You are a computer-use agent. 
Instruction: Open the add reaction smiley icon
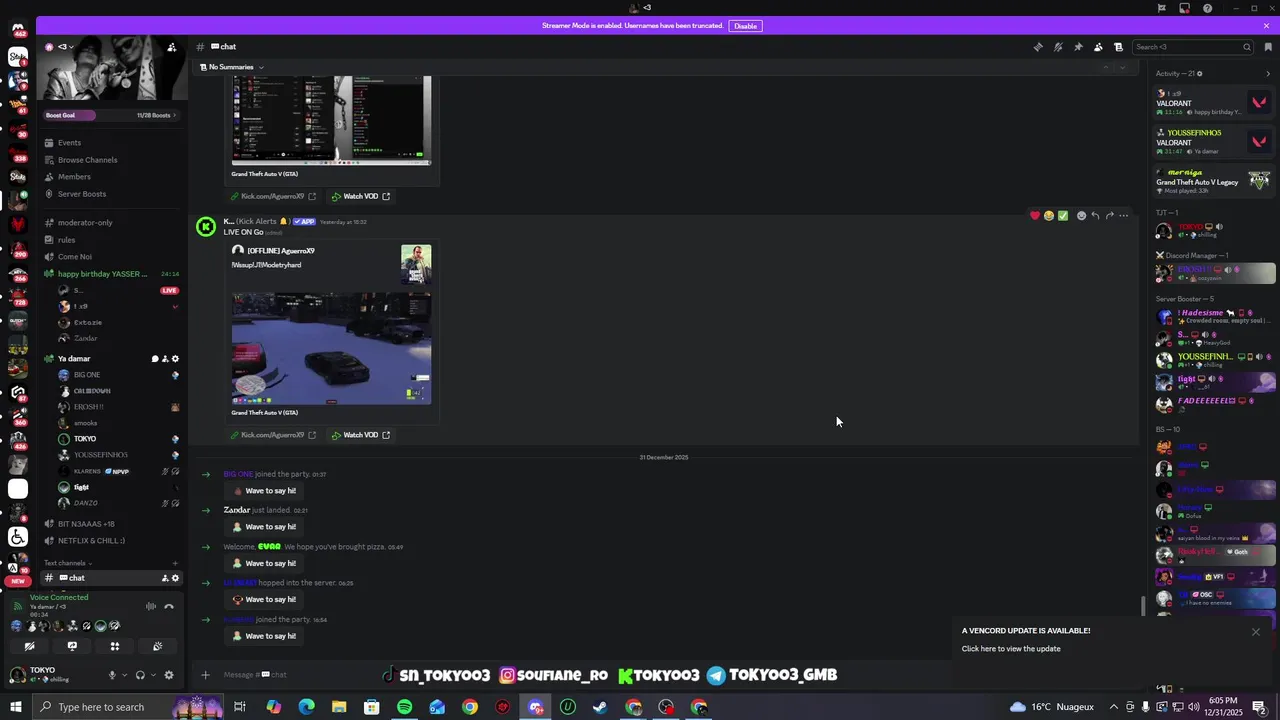coord(1081,216)
